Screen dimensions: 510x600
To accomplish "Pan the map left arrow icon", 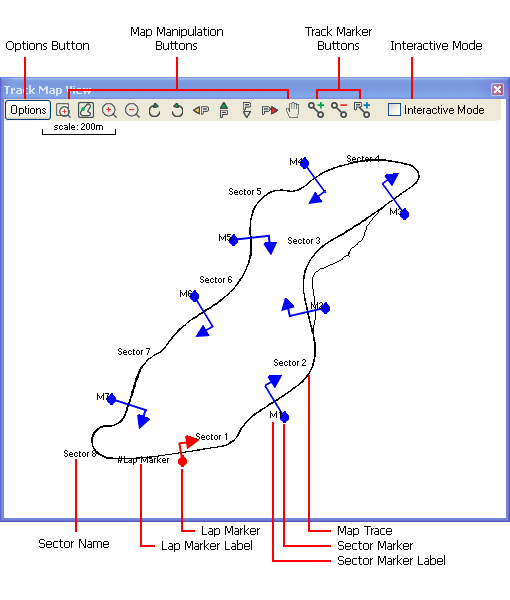I will [201, 111].
